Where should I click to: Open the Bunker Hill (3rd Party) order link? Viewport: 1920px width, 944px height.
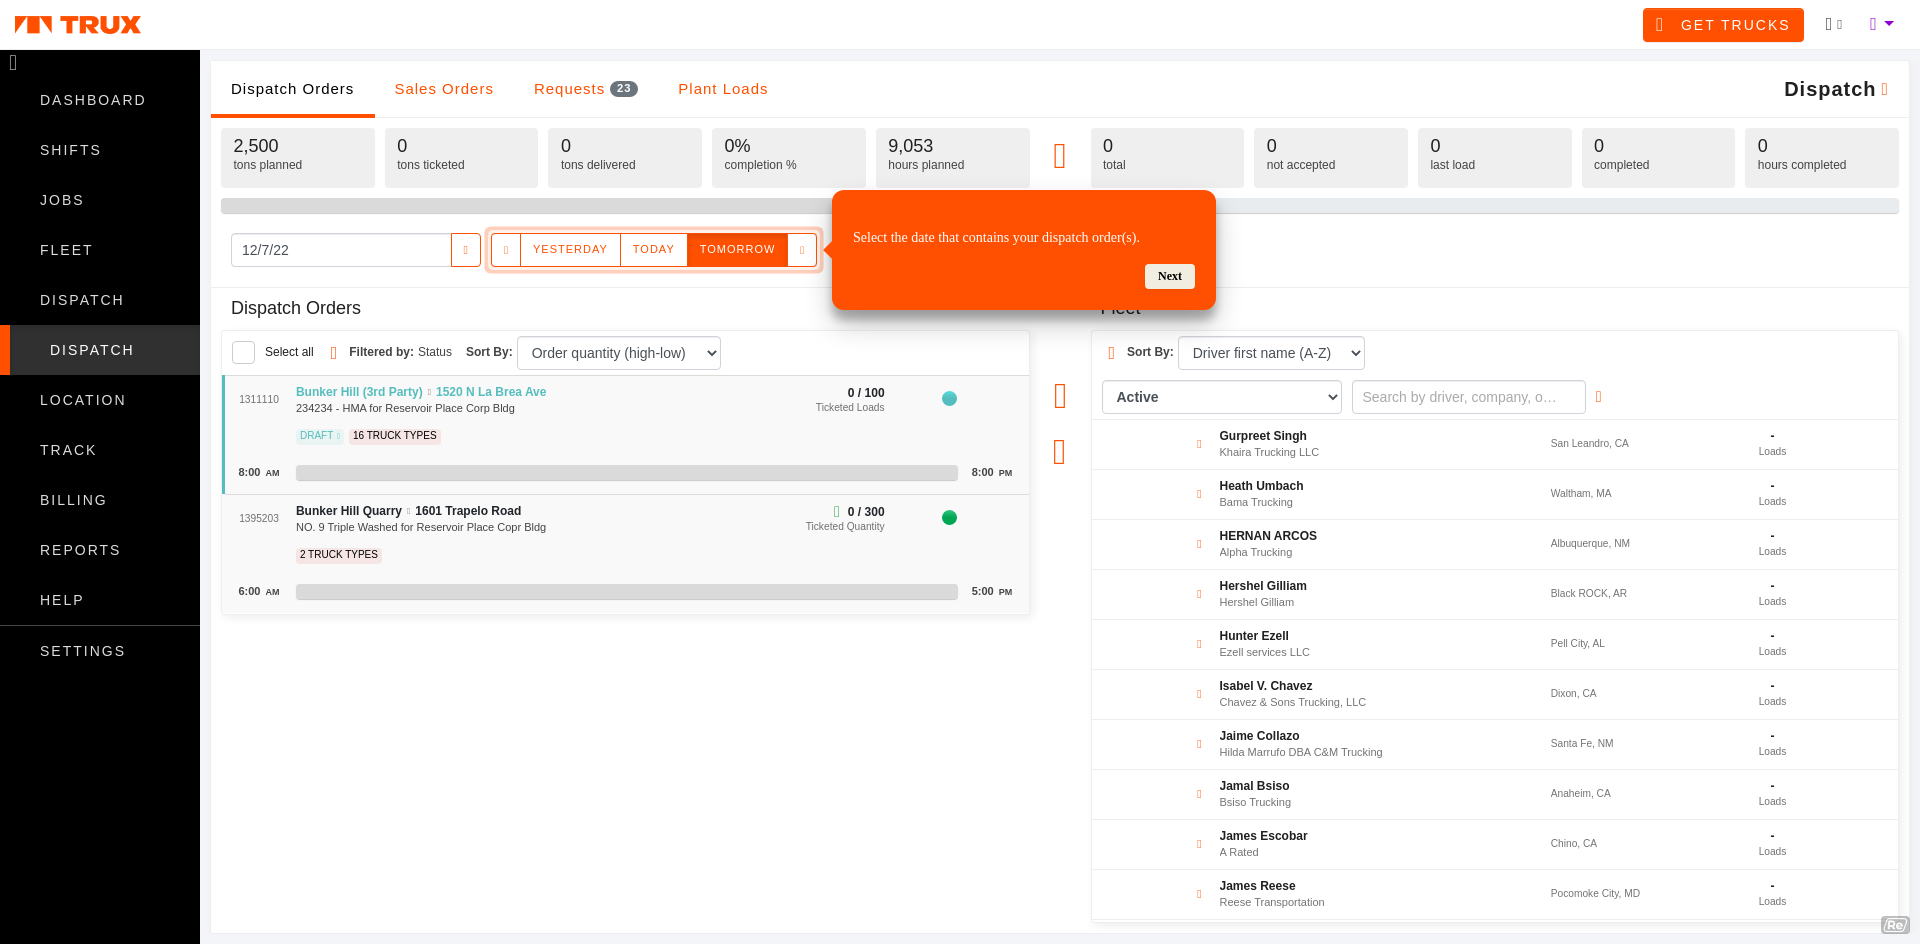click(x=358, y=391)
